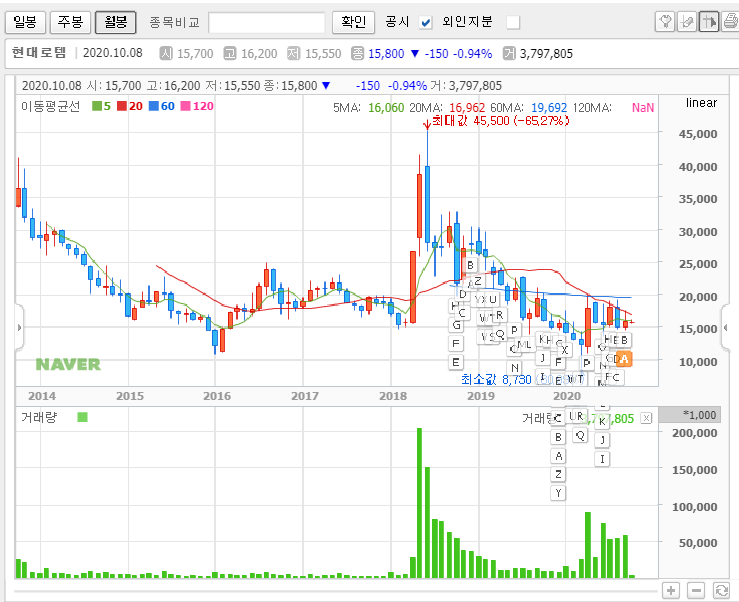The width and height of the screenshot is (739, 602).
Task: Click green 5-day moving average swatch
Action: (97, 106)
